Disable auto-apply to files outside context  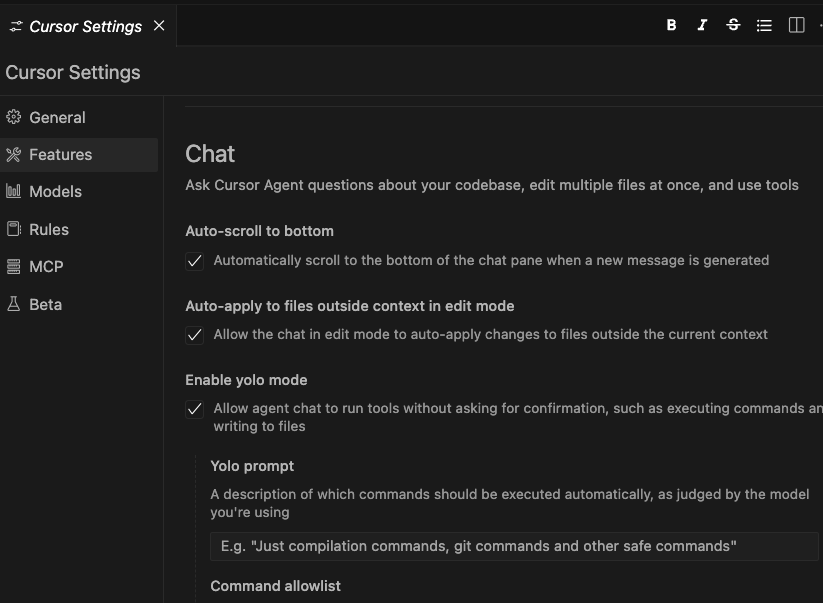[195, 335]
